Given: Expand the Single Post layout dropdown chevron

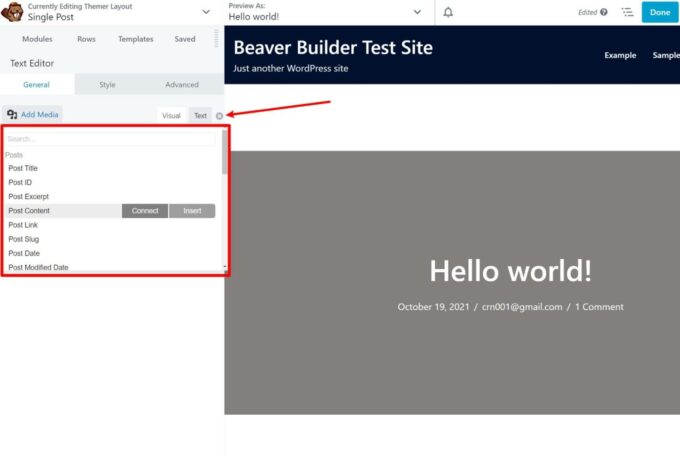Looking at the screenshot, I should 206,12.
